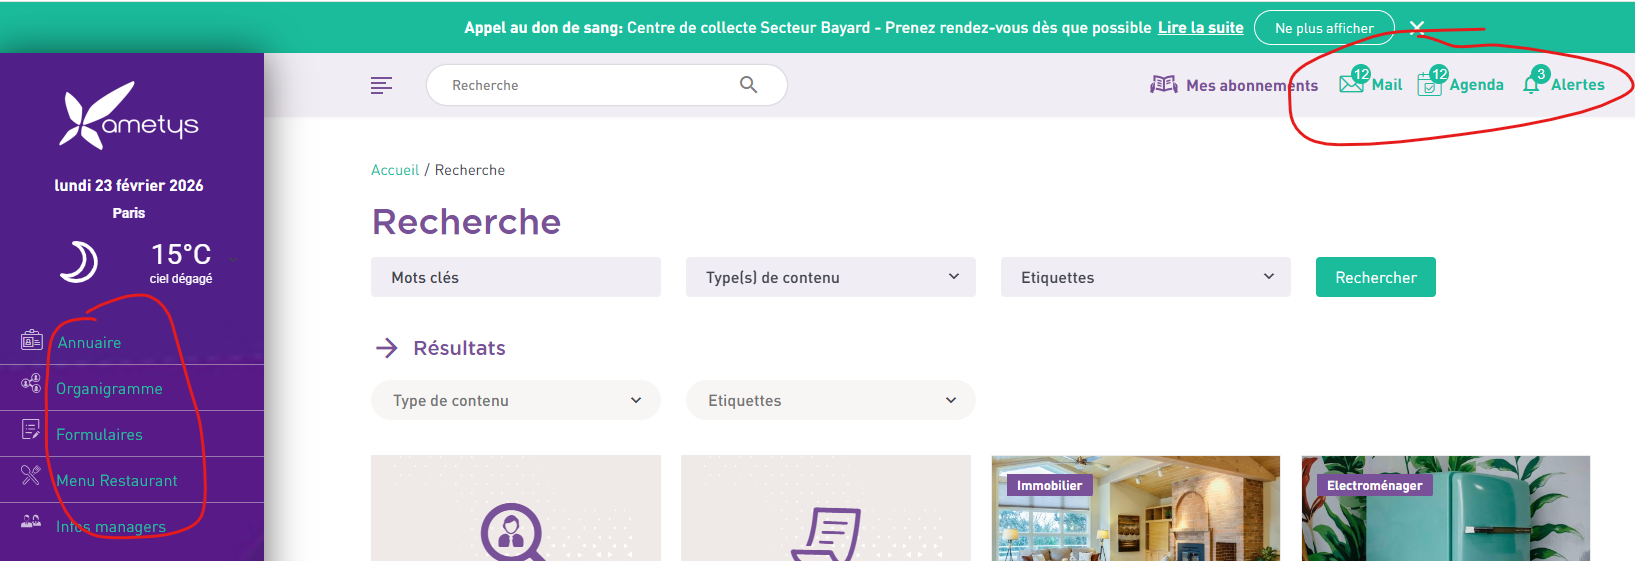This screenshot has height=561, width=1638.
Task: Click the Ne plus afficher button
Action: click(x=1323, y=28)
